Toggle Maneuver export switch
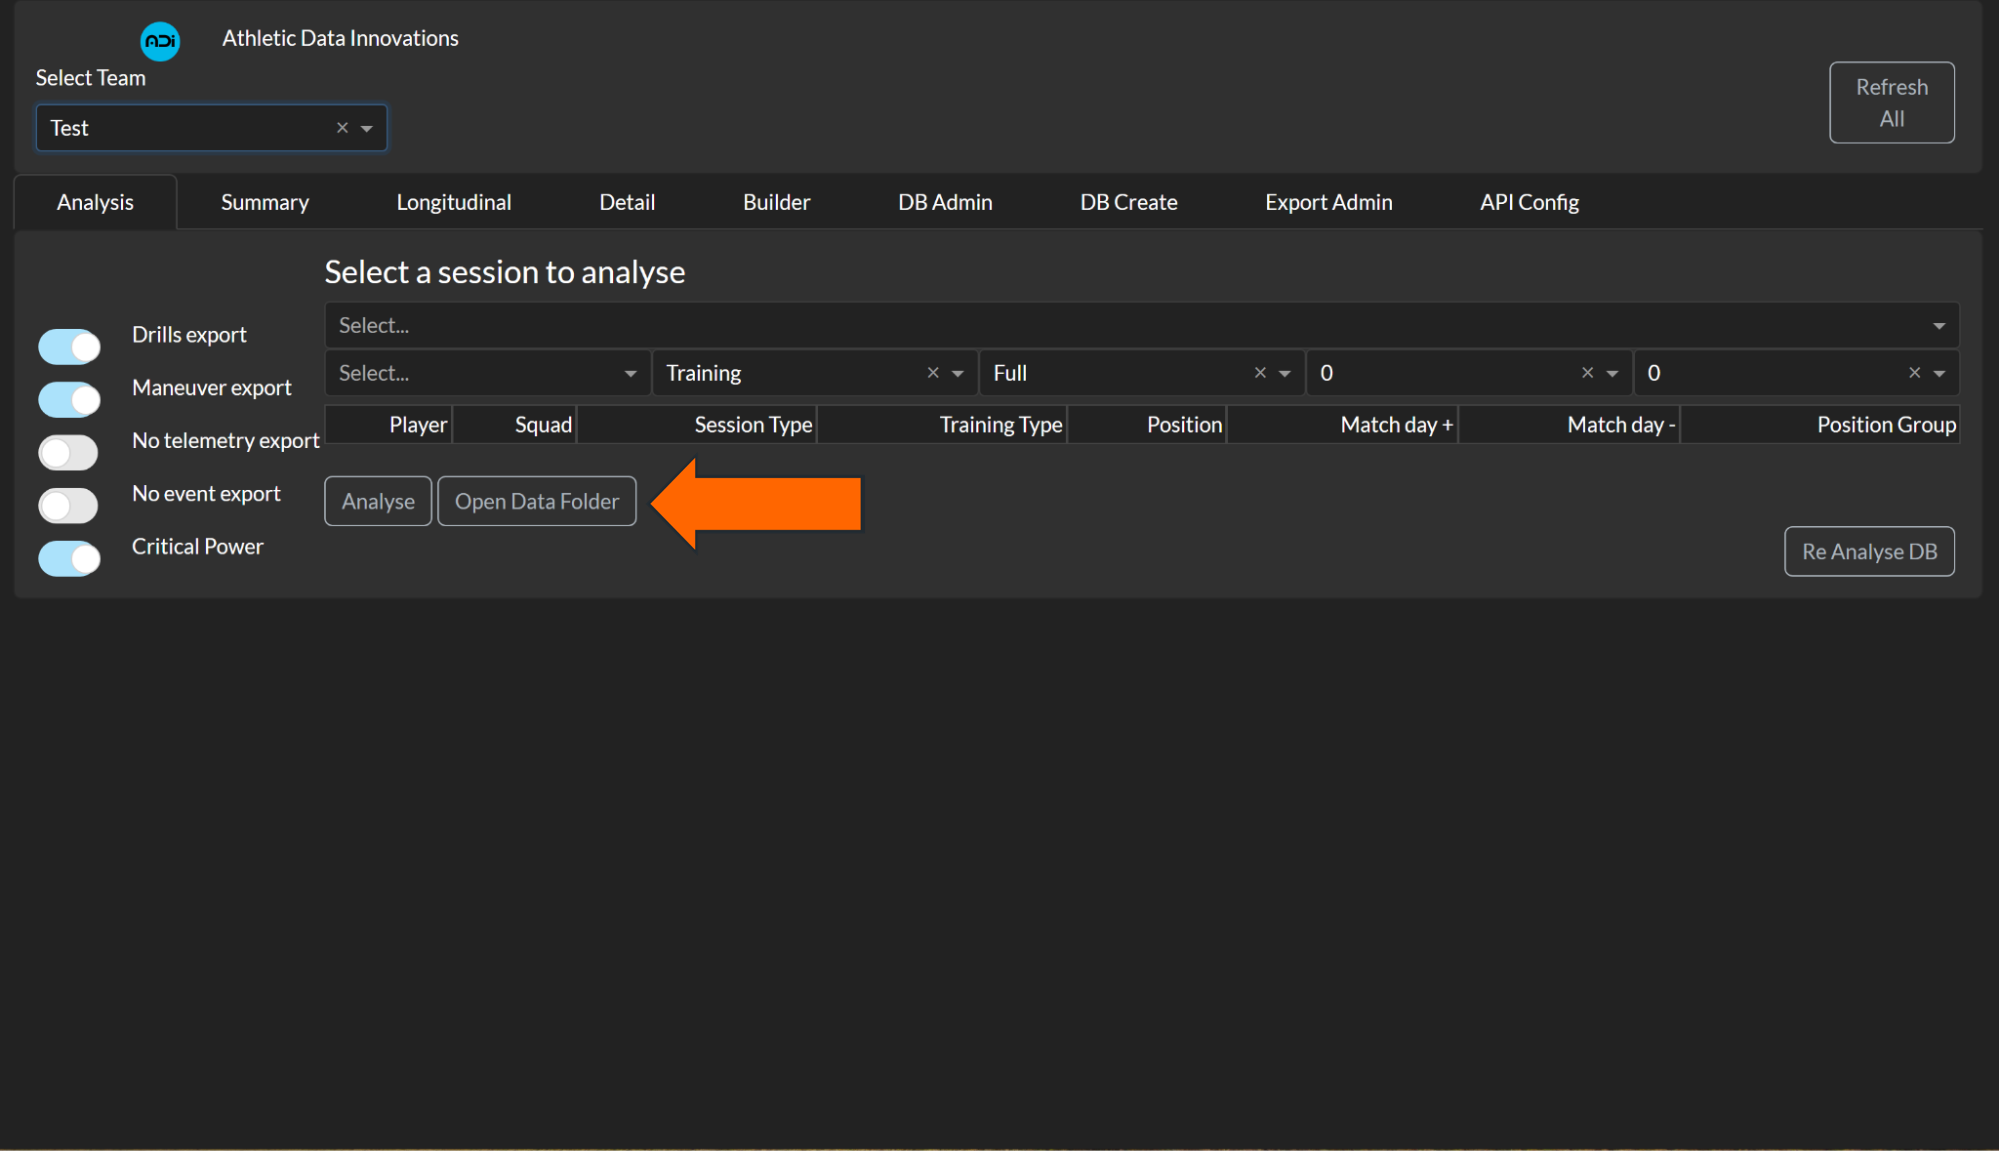 [x=69, y=400]
